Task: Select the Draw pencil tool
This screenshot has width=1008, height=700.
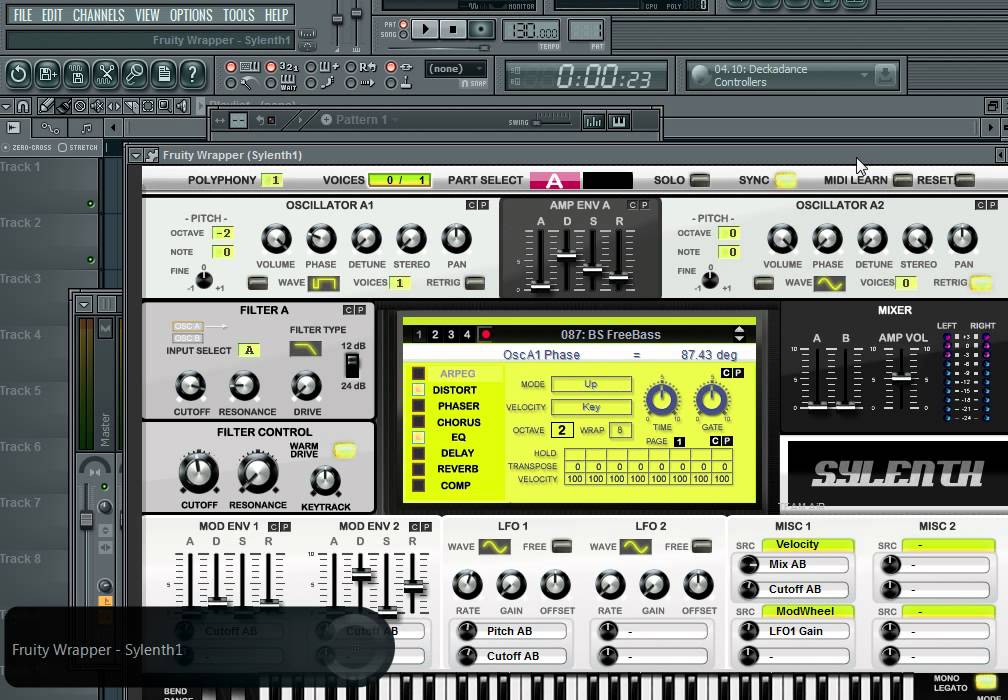Action: [x=46, y=105]
